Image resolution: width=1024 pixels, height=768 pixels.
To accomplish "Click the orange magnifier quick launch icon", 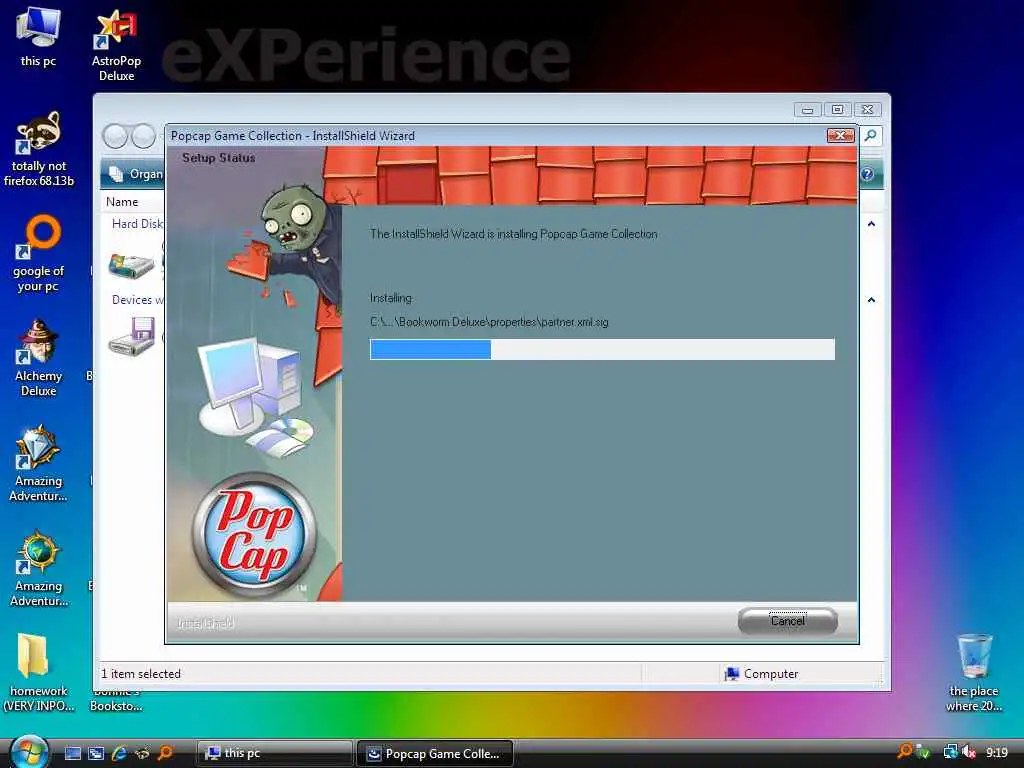I will pyautogui.click(x=165, y=753).
